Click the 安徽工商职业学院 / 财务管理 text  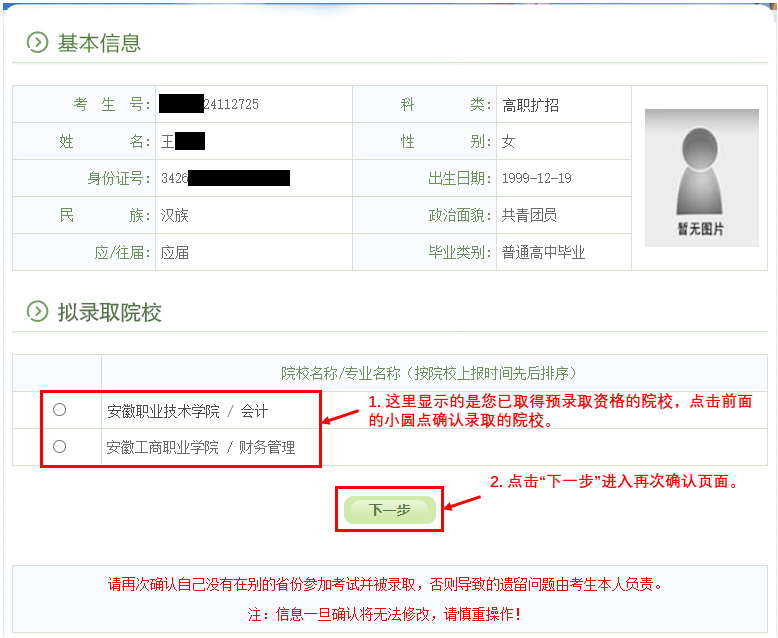click(x=200, y=447)
